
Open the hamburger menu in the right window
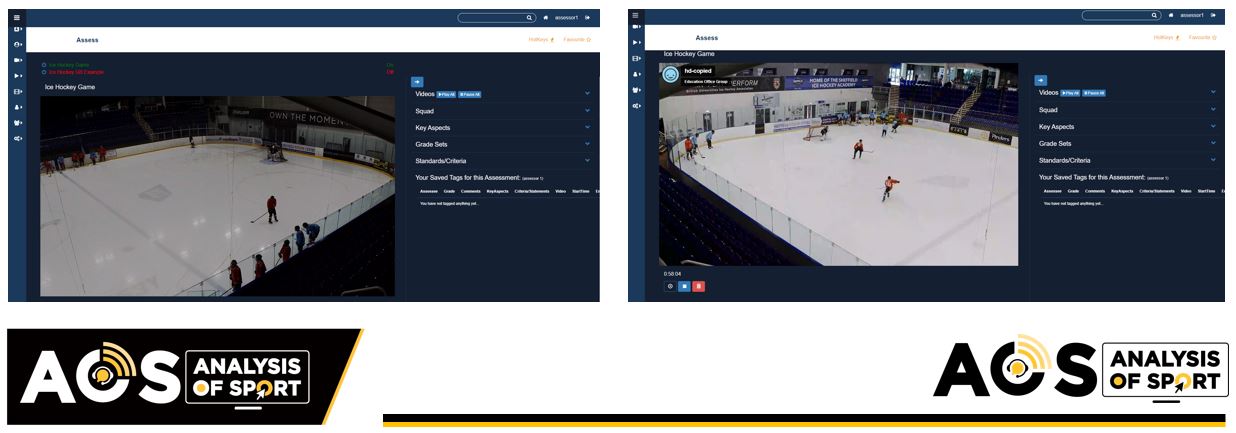coord(636,14)
